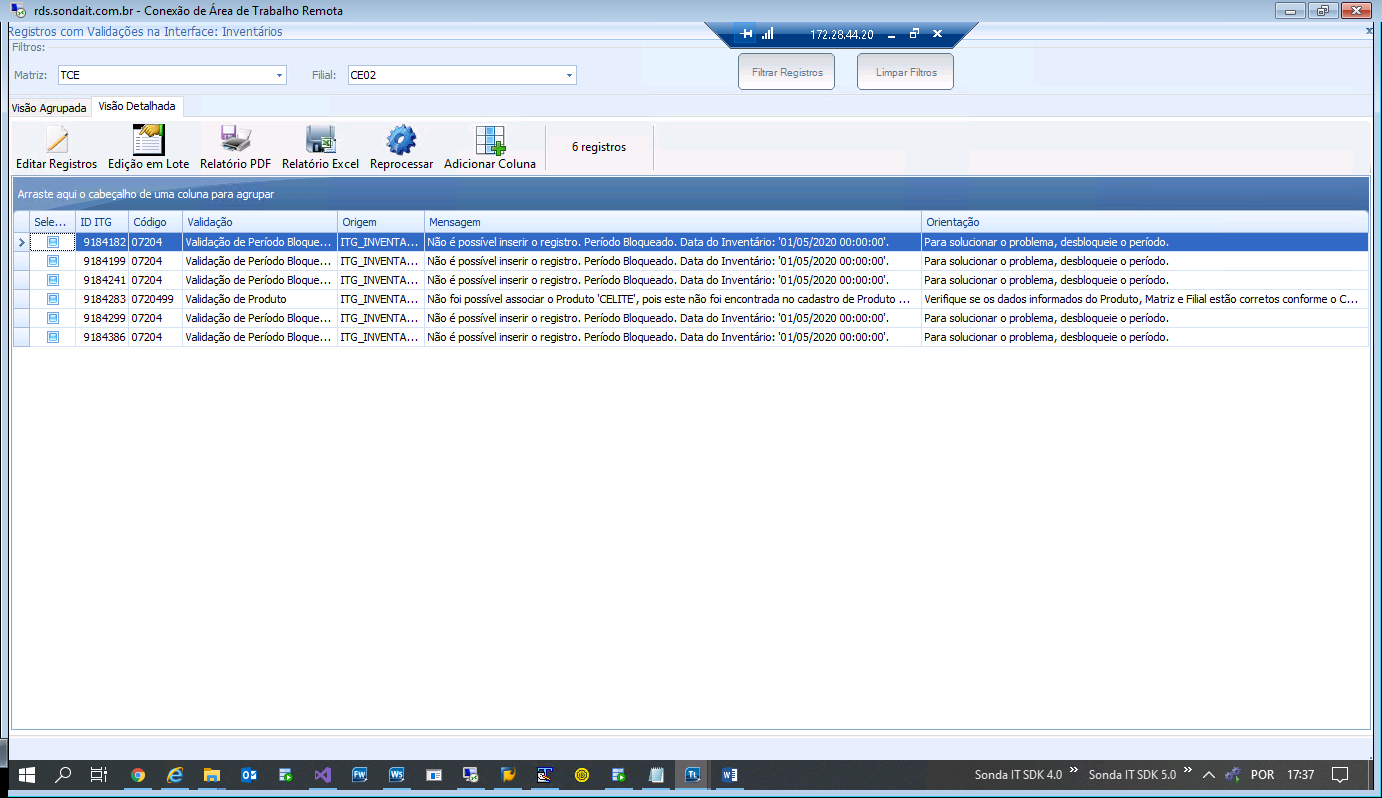Expand the Matriz dropdown showing TCE

coord(279,75)
